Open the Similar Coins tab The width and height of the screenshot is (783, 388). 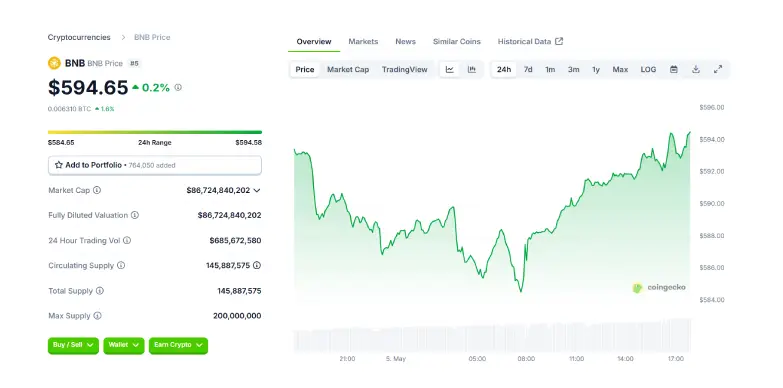(x=456, y=41)
